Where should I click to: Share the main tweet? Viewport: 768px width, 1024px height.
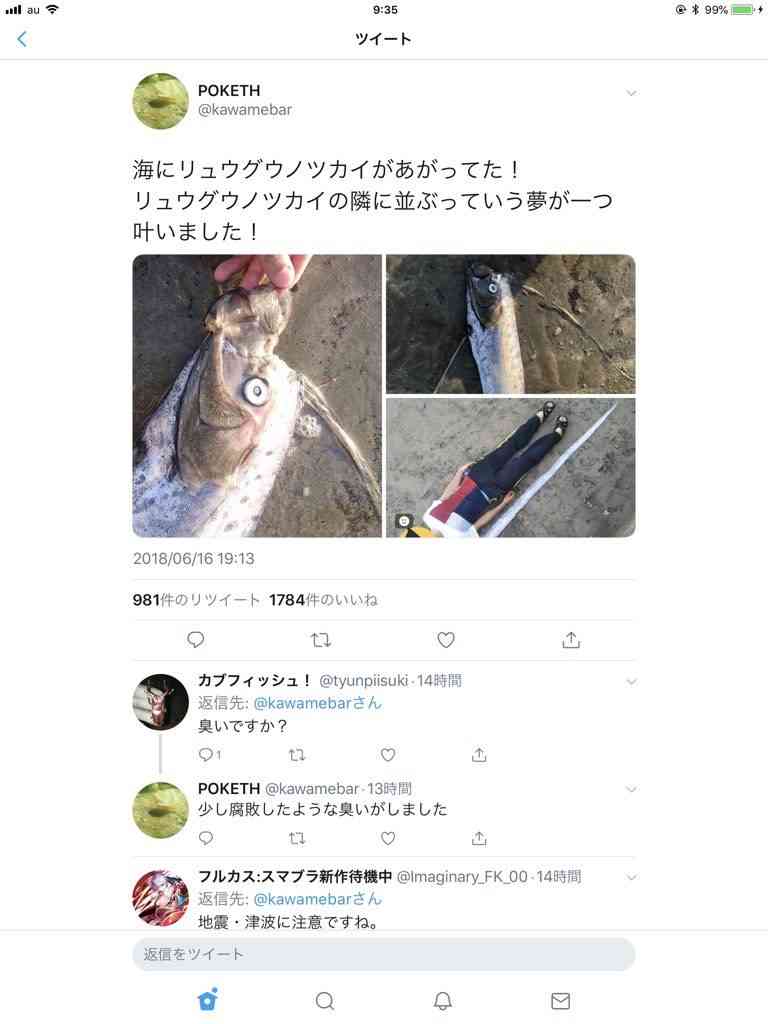[x=571, y=639]
